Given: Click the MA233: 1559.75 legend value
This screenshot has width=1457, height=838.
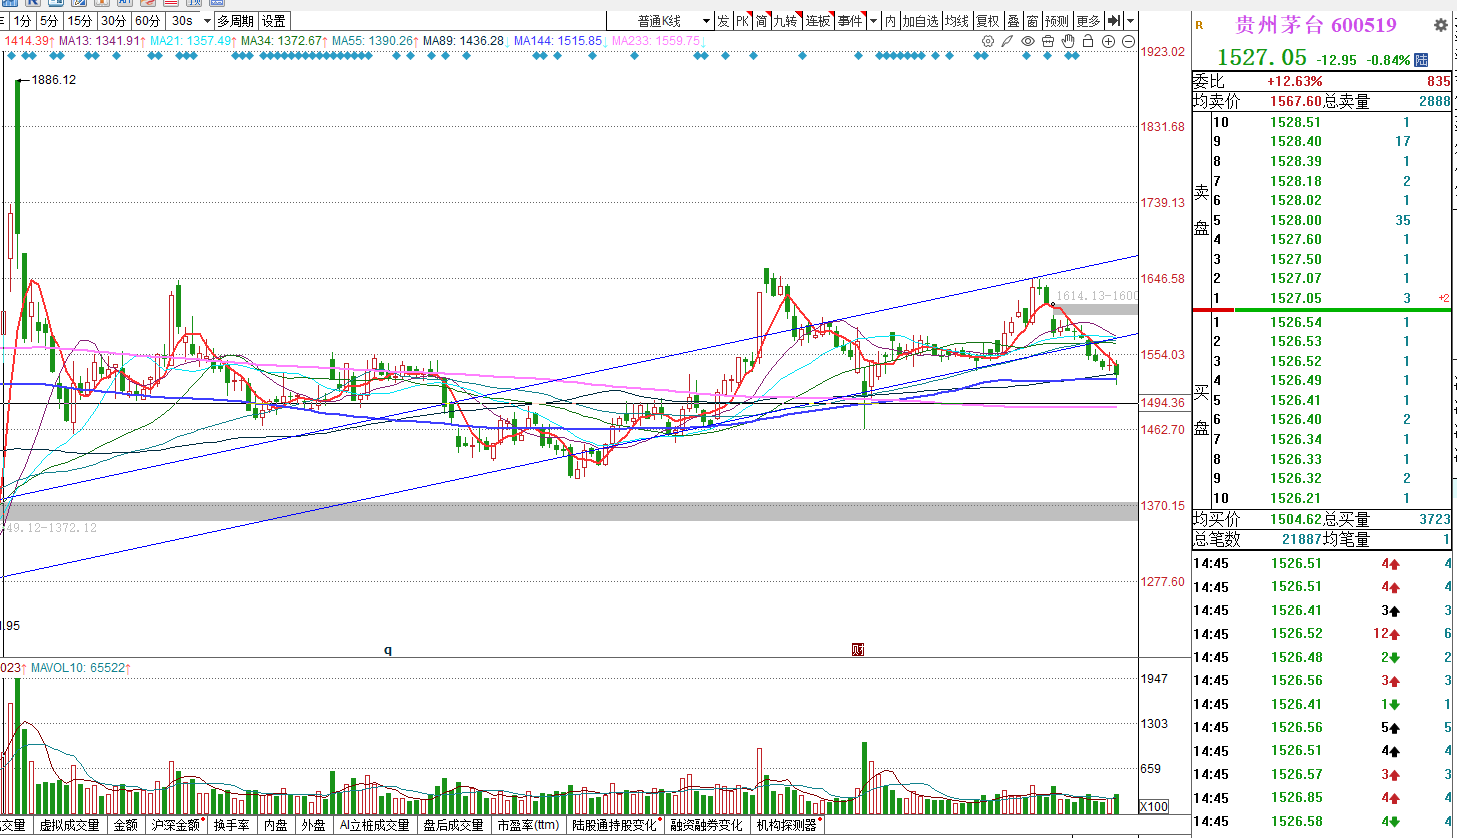Looking at the screenshot, I should [x=656, y=41].
